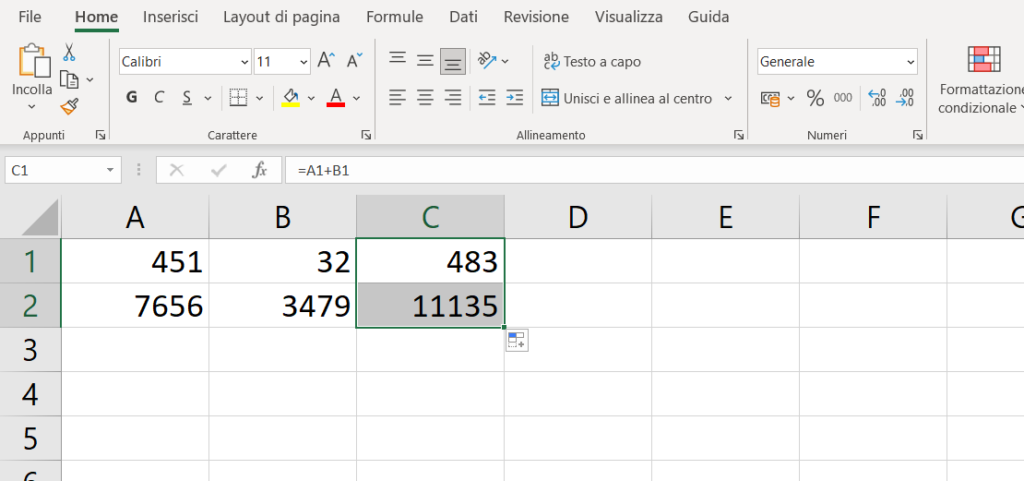This screenshot has height=481, width=1024.
Task: Align text left icon
Action: 398,98
